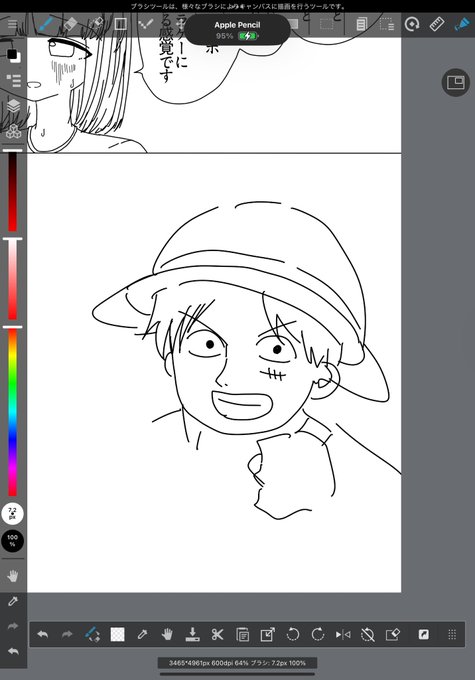The width and height of the screenshot is (475, 680).
Task: Open the hamburger main menu
Action: (x=13, y=24)
